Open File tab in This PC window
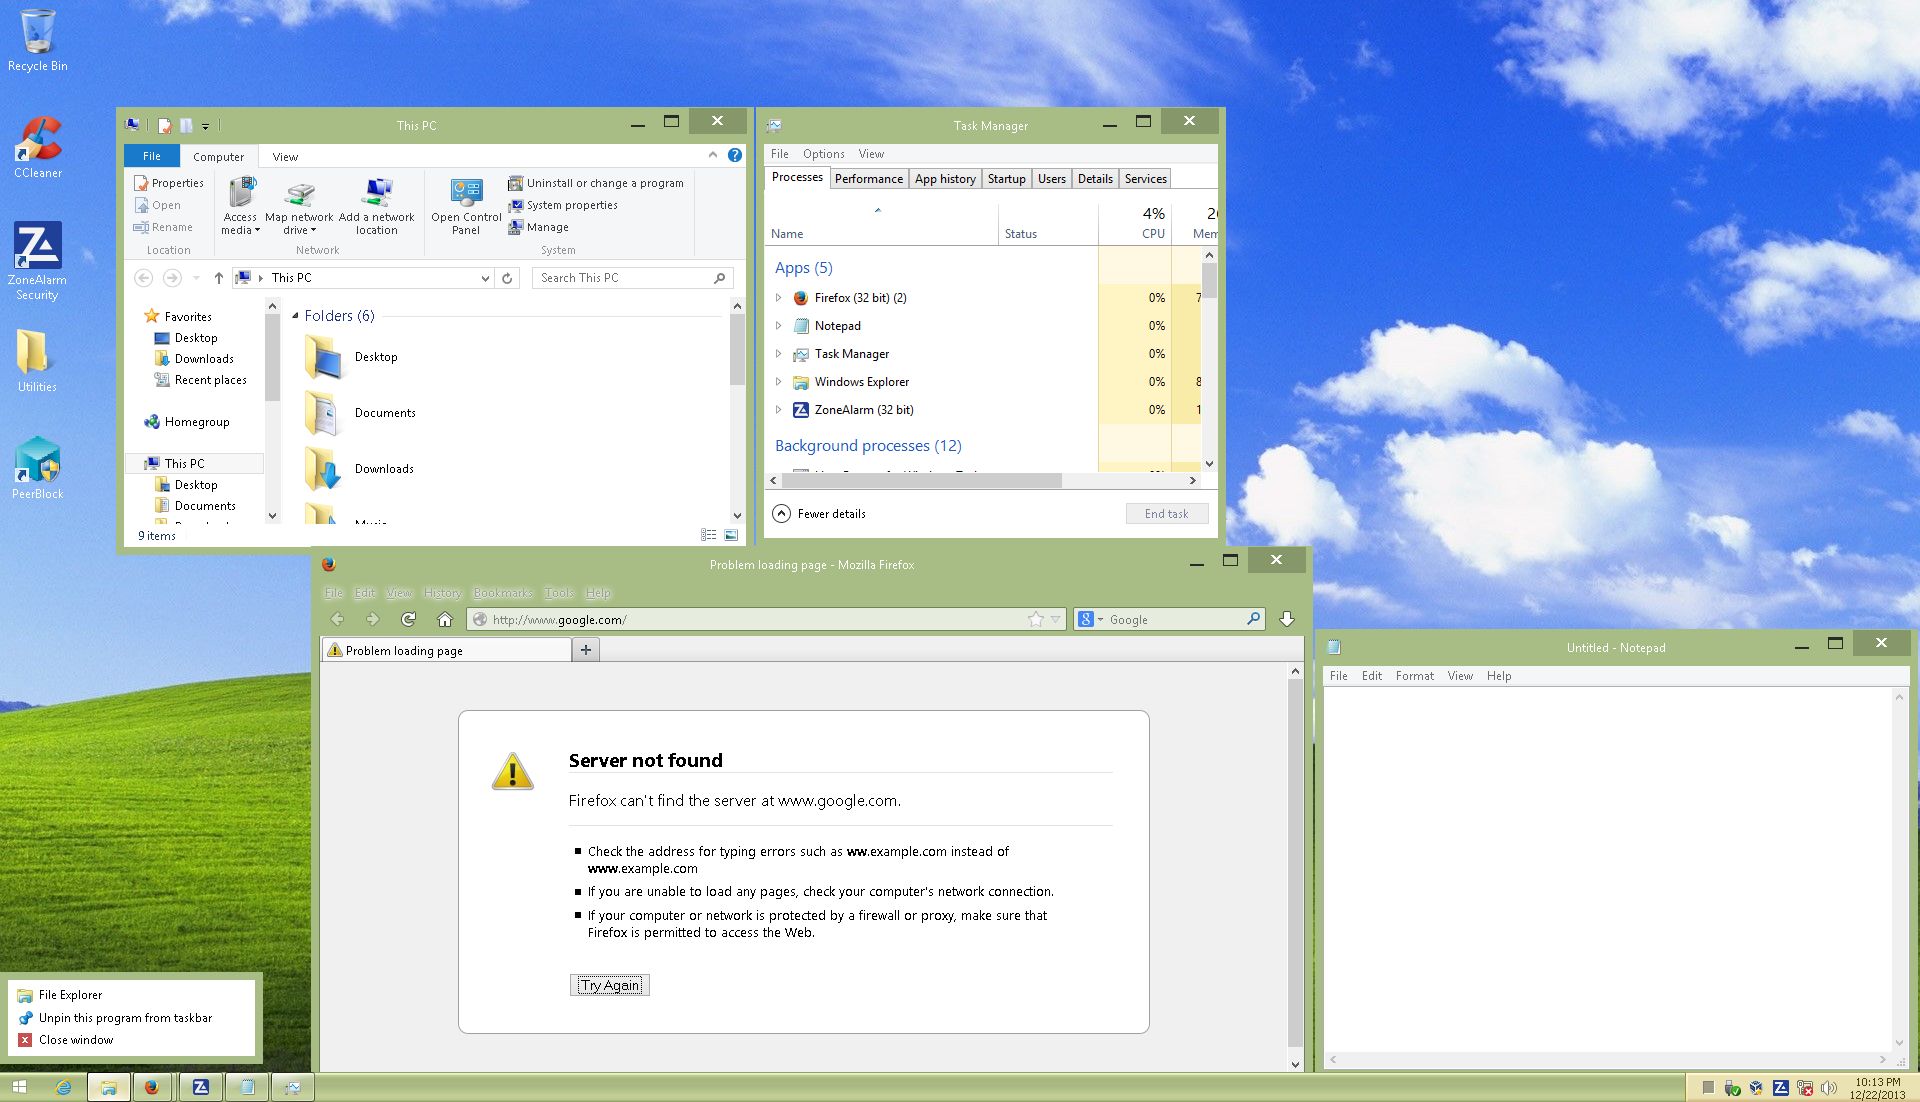This screenshot has width=1920, height=1102. tap(152, 156)
